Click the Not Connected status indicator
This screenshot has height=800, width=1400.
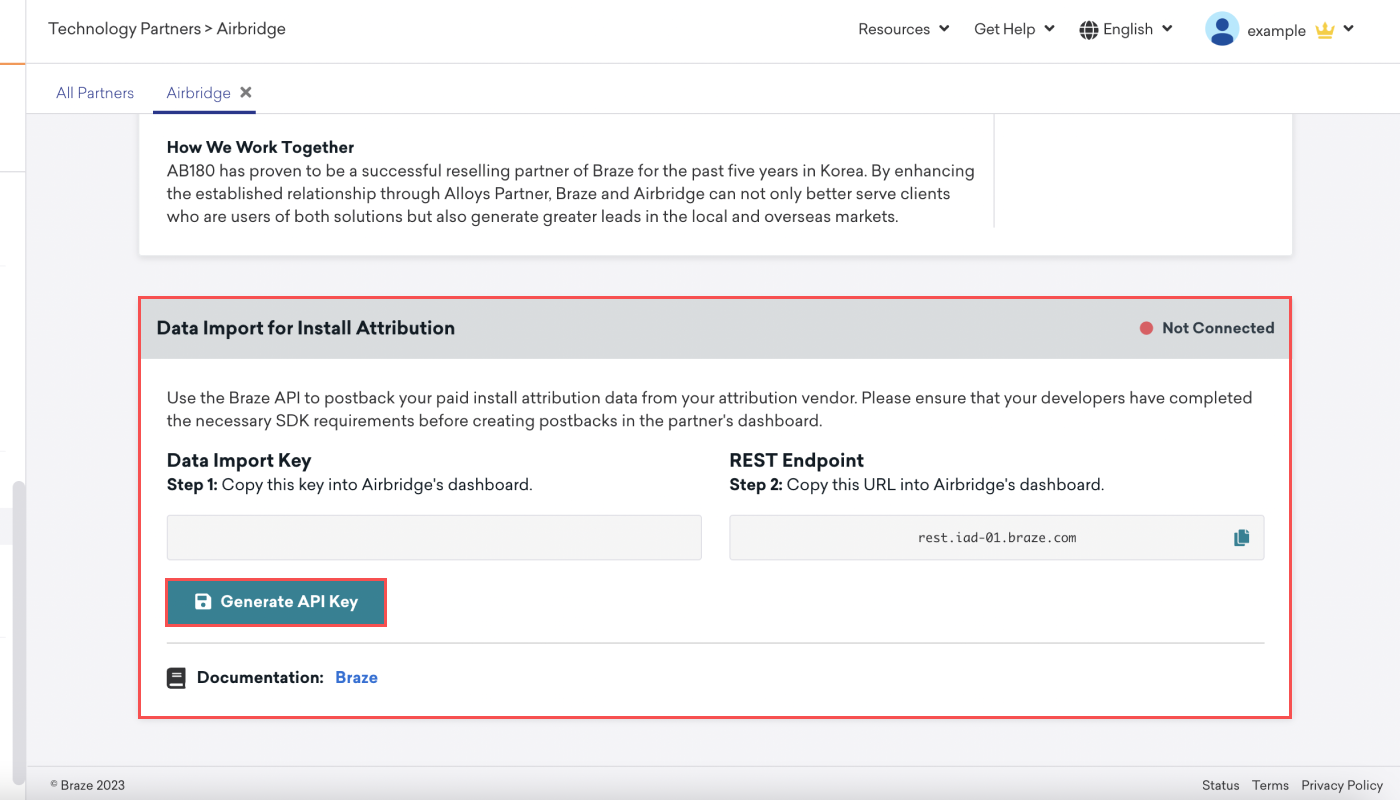1207,328
